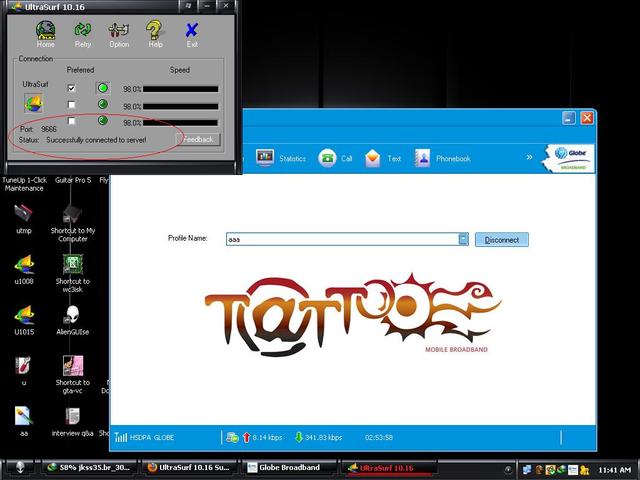Click the Globe Broadband logo
The height and width of the screenshot is (480, 640).
point(569,158)
